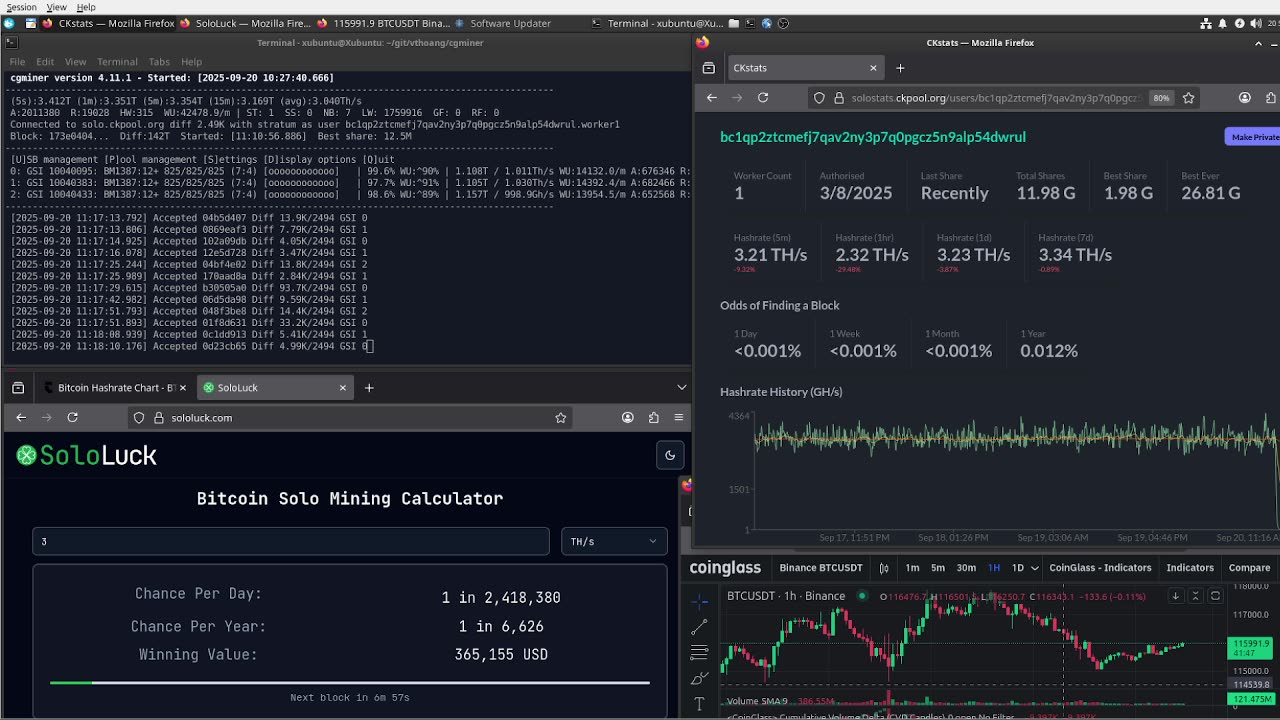The width and height of the screenshot is (1280, 720).
Task: Open Firefox account icon in CKstats window
Action: [1245, 98]
